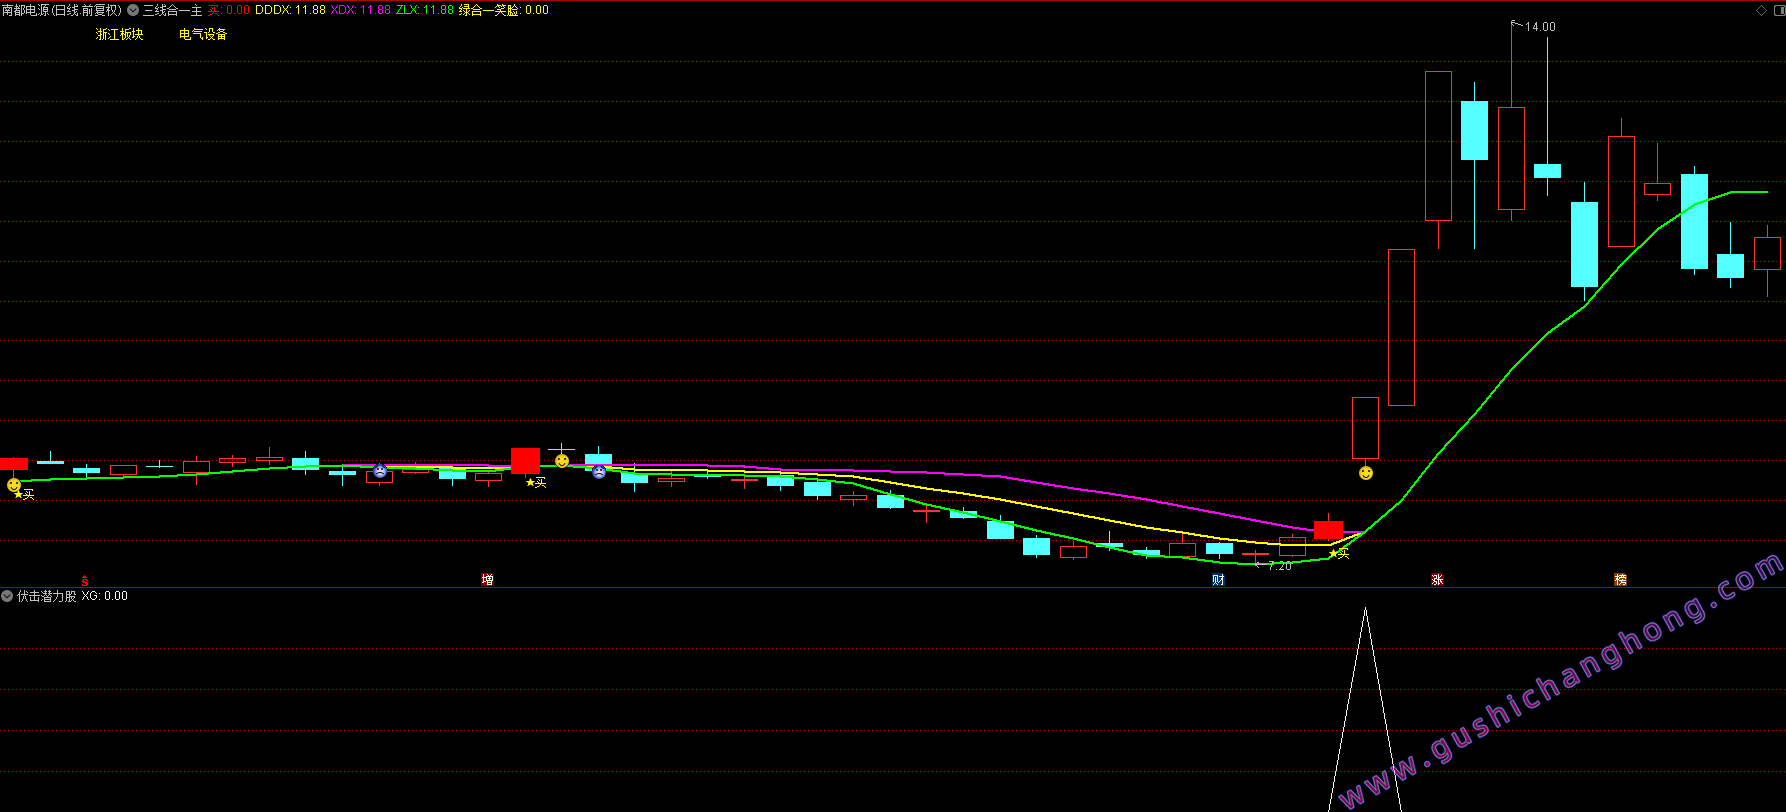Click the diamond icon at top right
Image resolution: width=1786 pixels, height=812 pixels.
(x=1761, y=10)
